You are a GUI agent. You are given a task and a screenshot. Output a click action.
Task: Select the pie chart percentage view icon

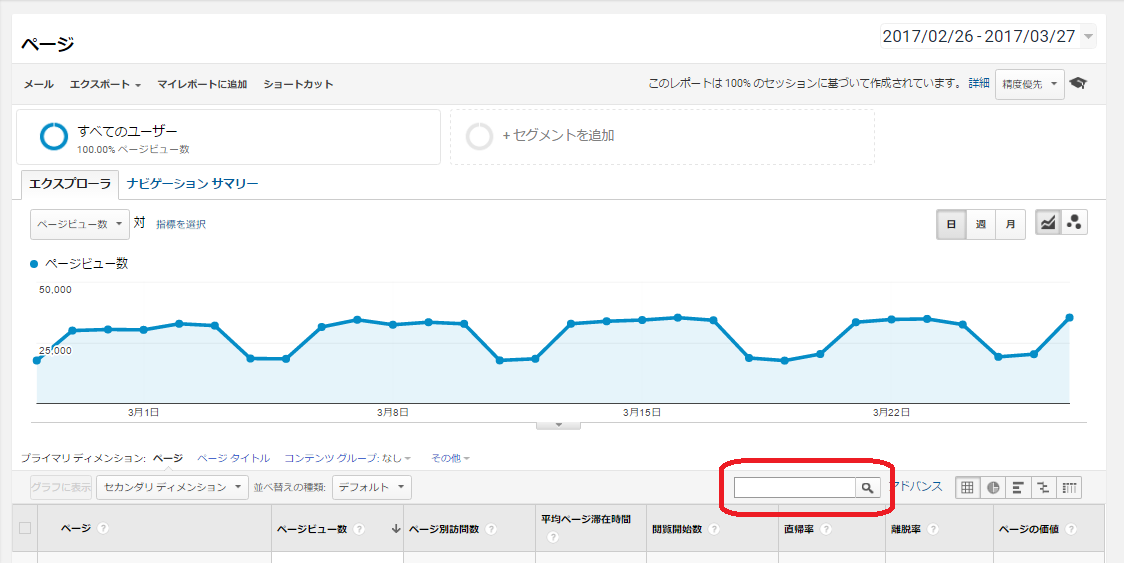tap(993, 488)
